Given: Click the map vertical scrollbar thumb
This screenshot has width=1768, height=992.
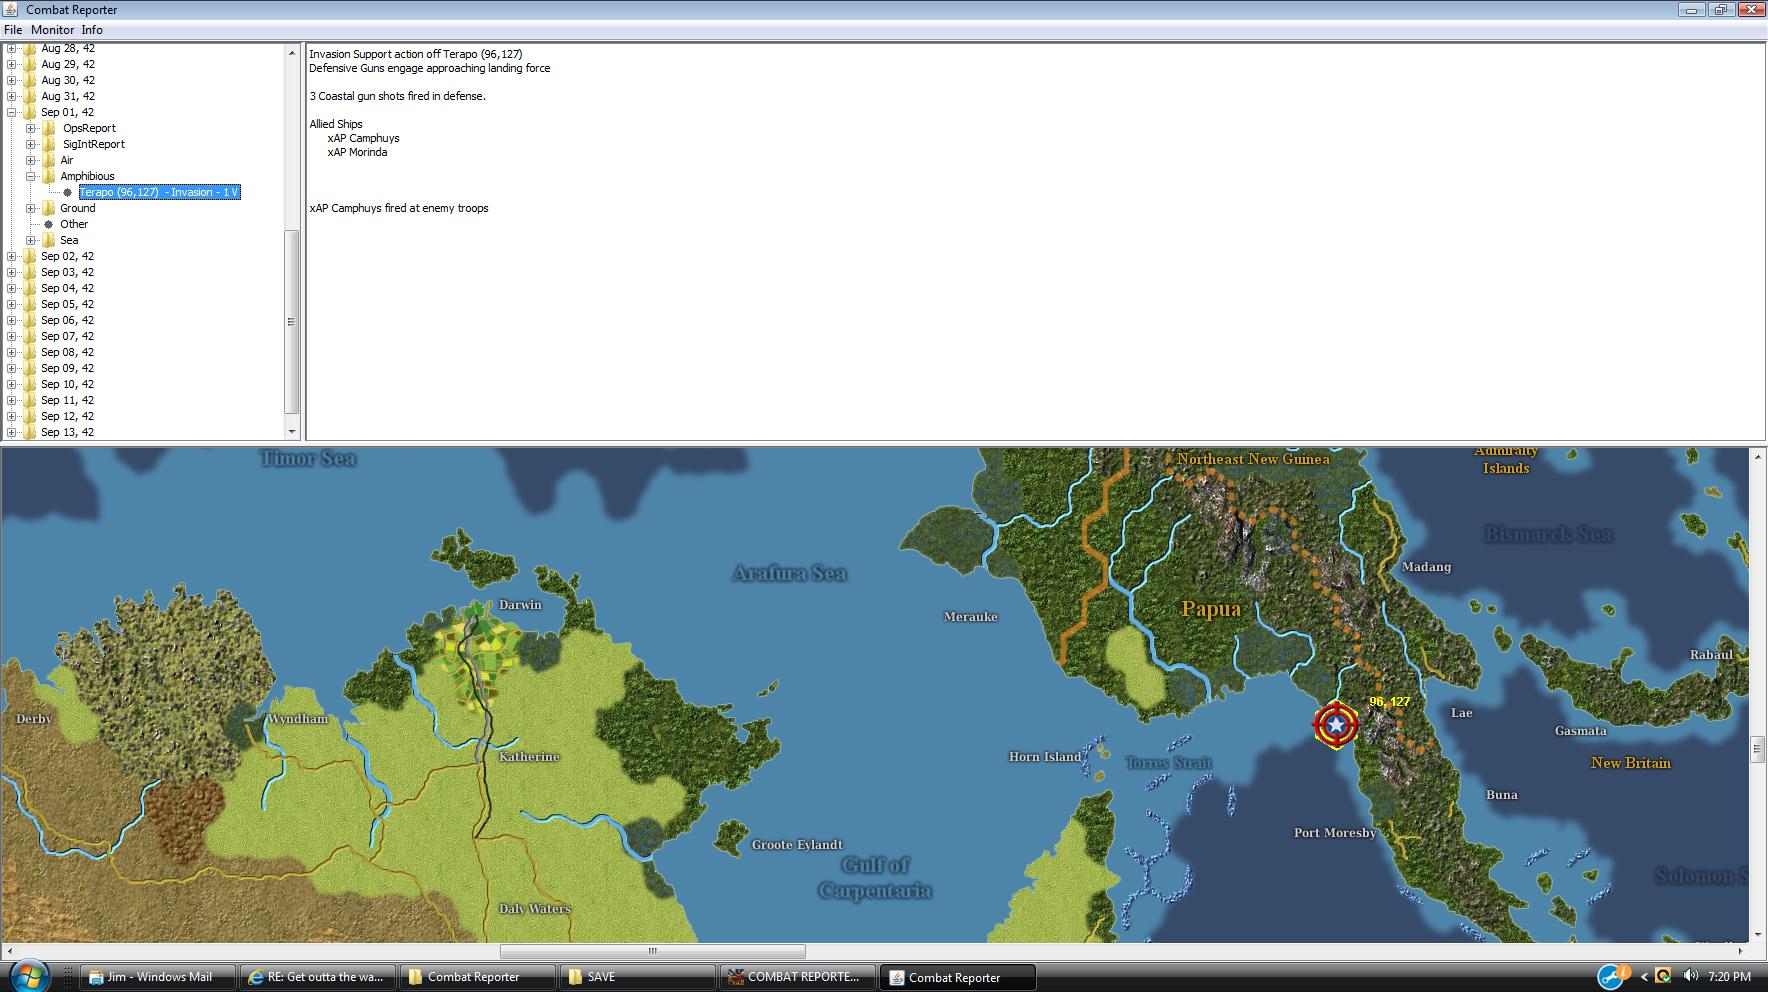Looking at the screenshot, I should coord(1757,750).
